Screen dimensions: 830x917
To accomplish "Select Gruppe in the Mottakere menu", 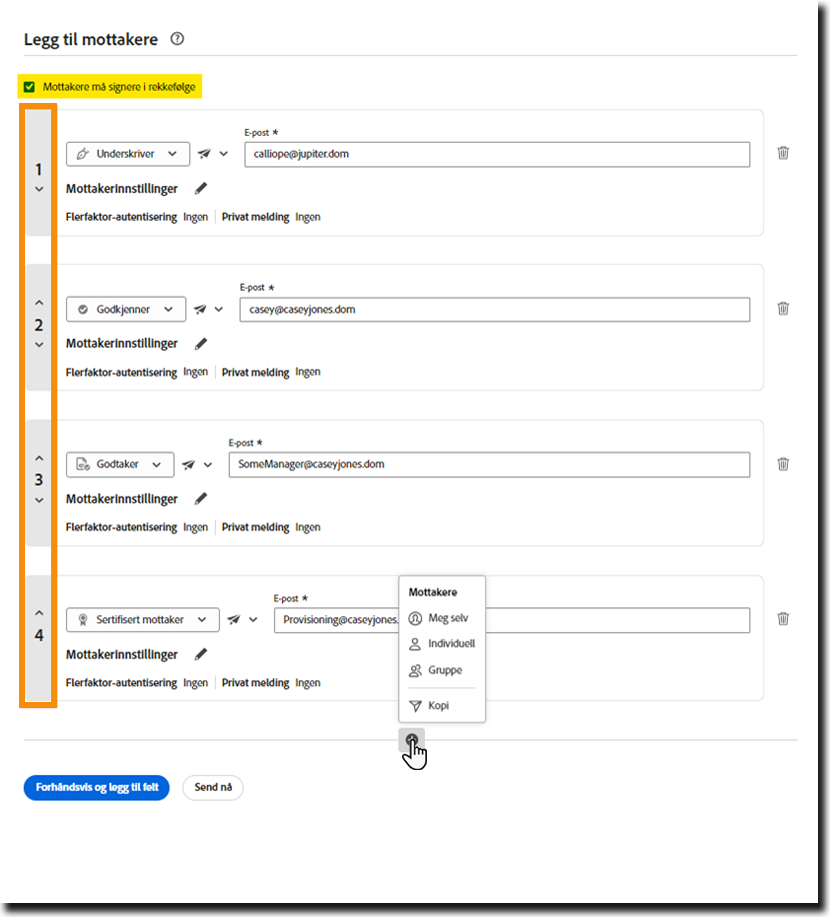I will tap(444, 670).
